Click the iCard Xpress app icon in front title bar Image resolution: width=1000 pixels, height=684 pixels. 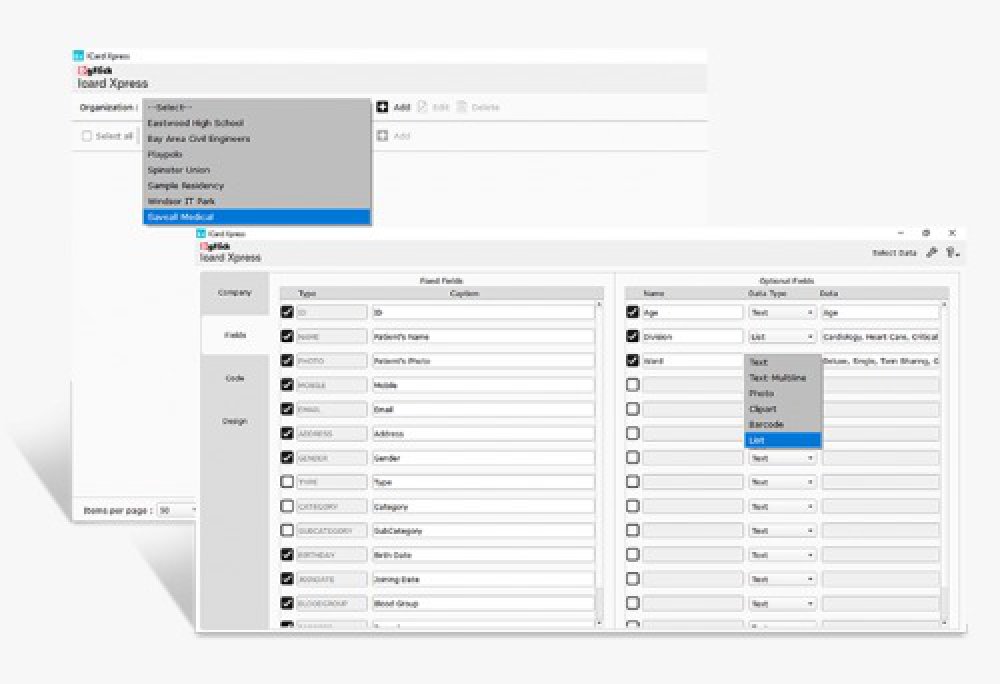(202, 233)
